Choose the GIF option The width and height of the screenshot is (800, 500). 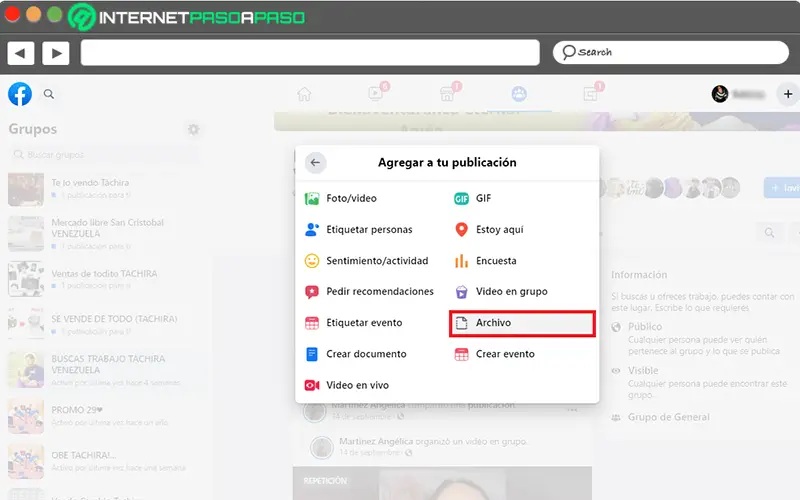pos(472,198)
